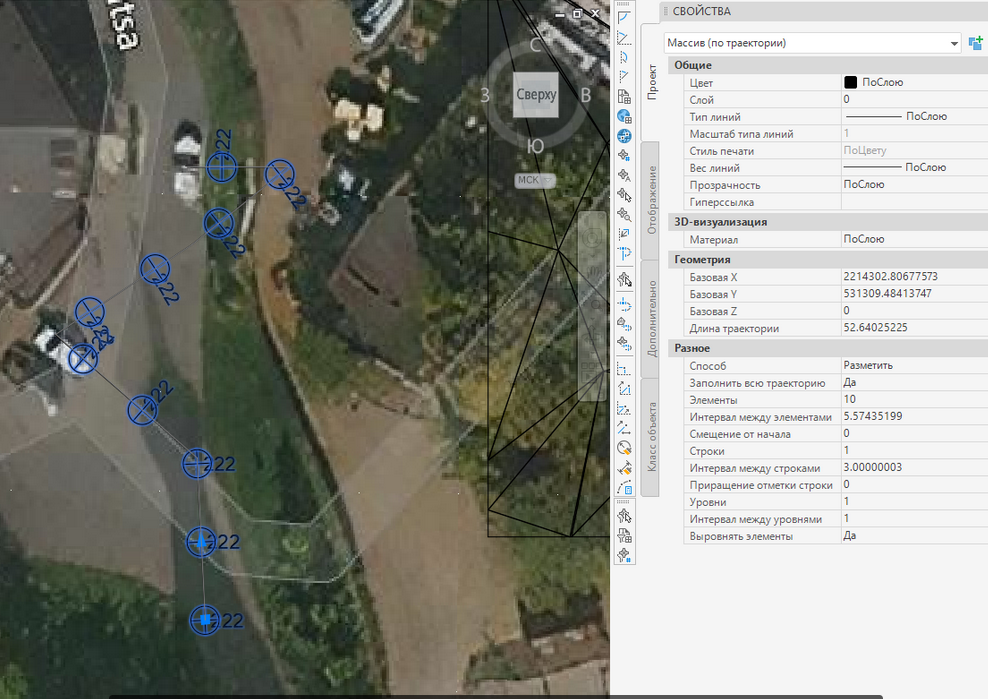Change the Способ value Разметить
This screenshot has height=699, width=988.
point(912,366)
